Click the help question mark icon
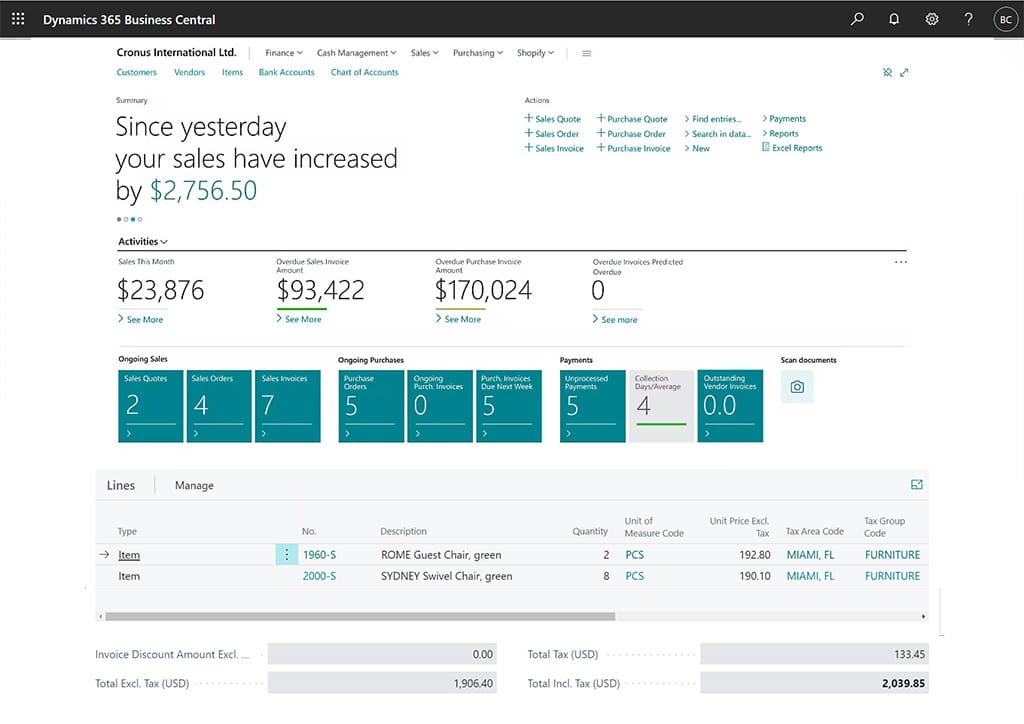The height and width of the screenshot is (724, 1024). [968, 19]
